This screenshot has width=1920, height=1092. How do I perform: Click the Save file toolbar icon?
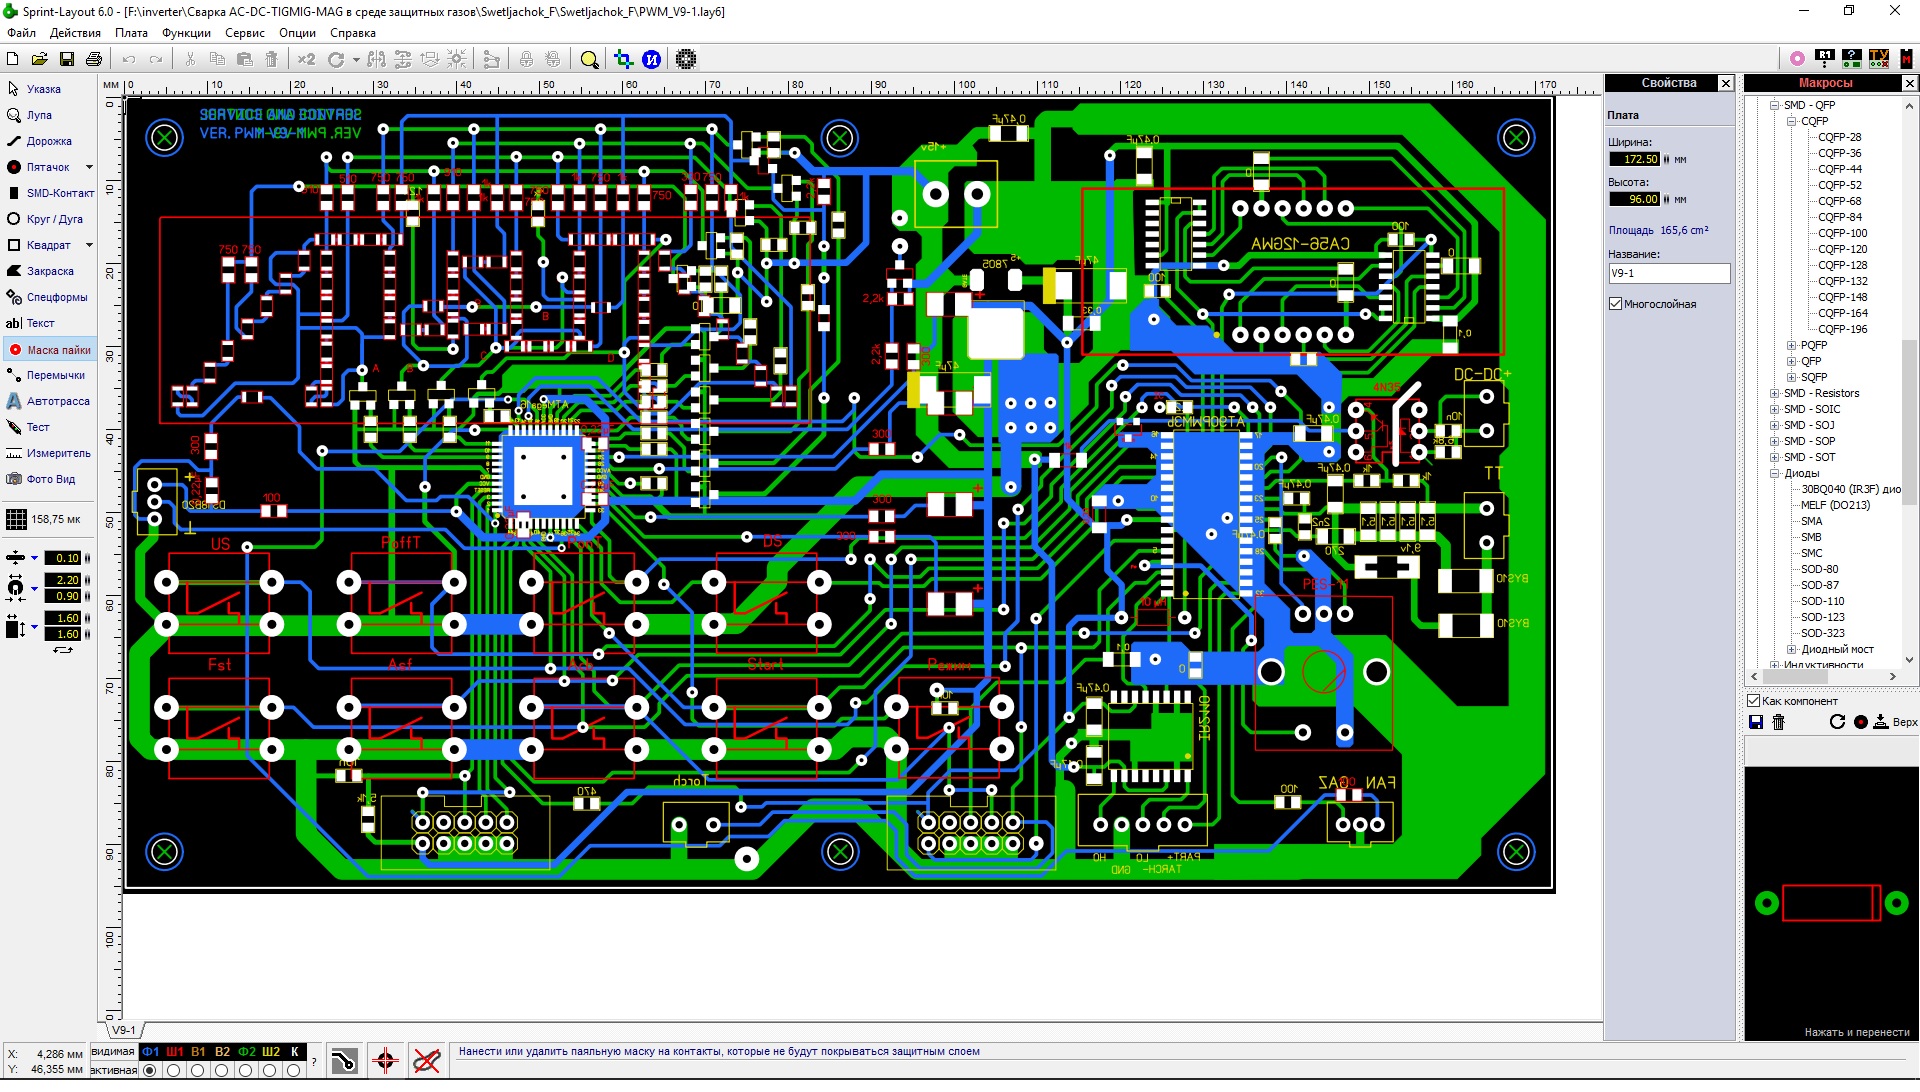coord(67,59)
